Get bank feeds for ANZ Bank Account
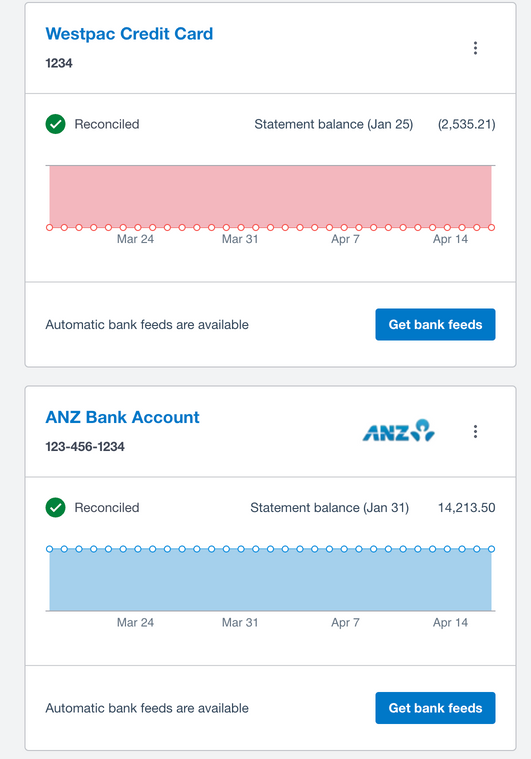 (435, 708)
